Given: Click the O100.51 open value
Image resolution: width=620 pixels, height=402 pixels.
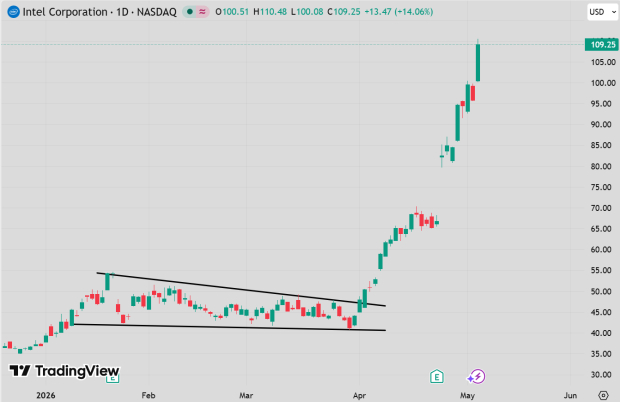Looking at the screenshot, I should (232, 12).
